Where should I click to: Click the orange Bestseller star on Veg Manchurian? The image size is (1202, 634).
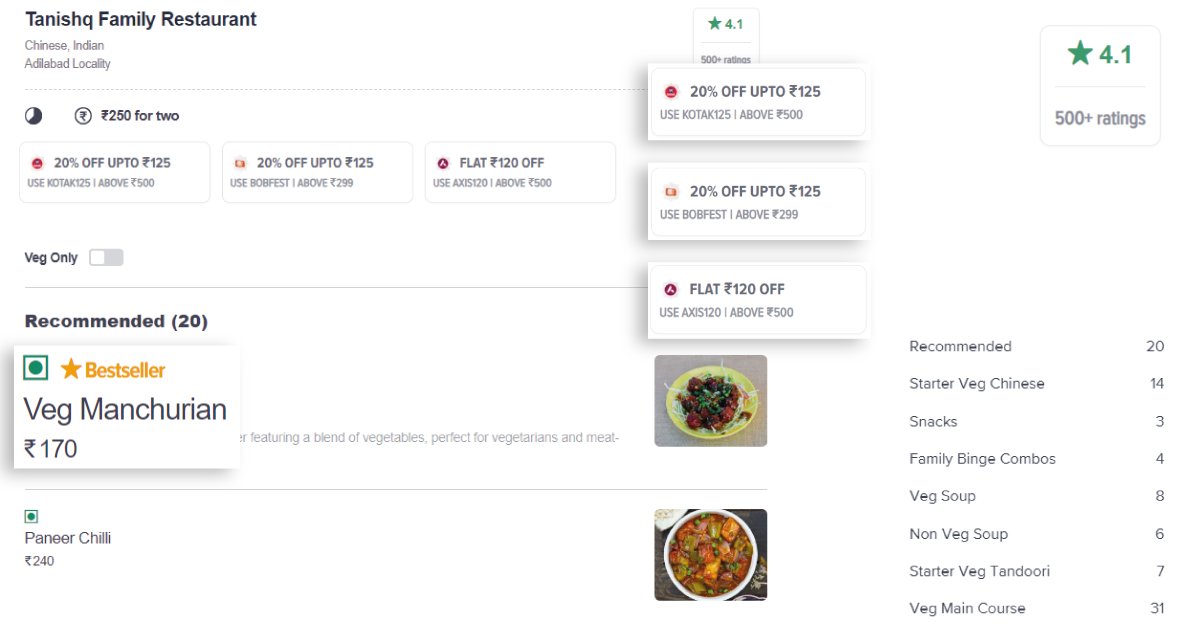(69, 369)
